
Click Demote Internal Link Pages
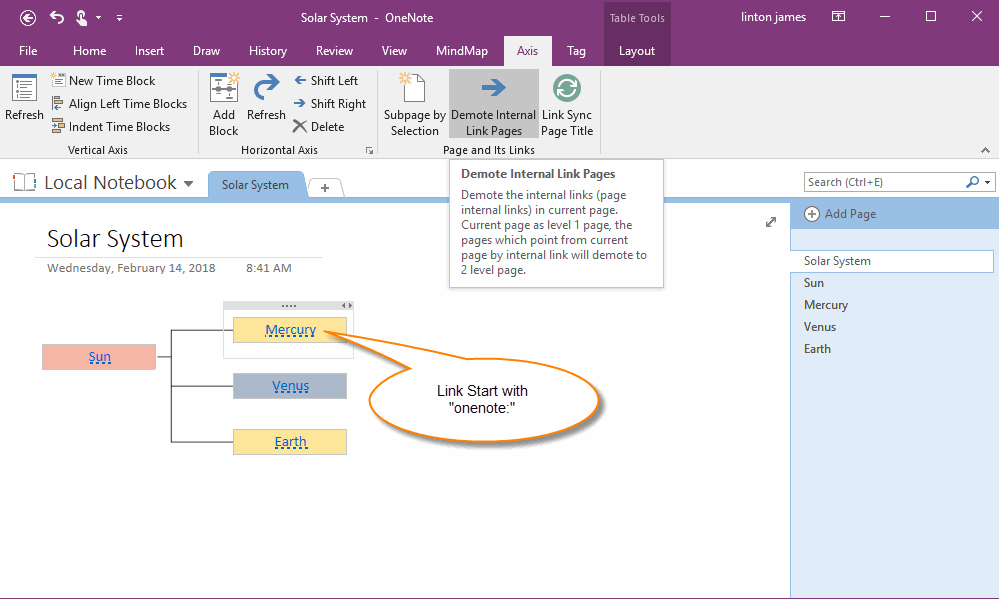point(494,105)
